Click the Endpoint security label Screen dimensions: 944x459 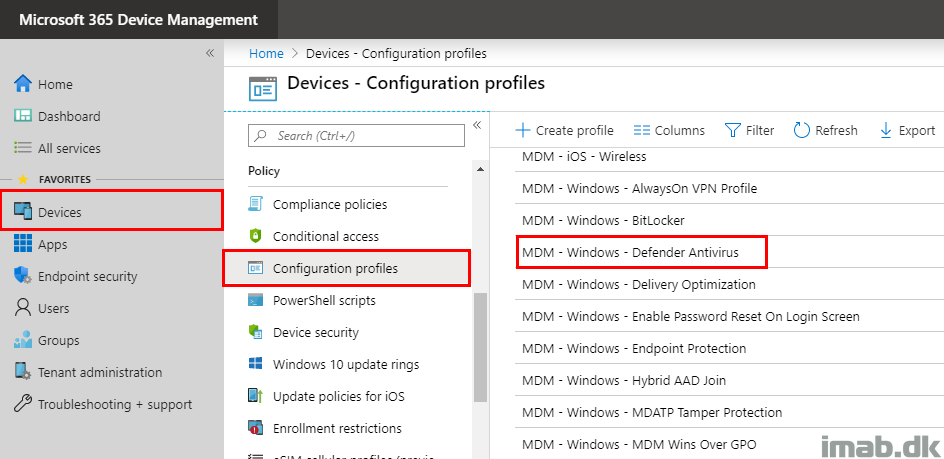click(x=87, y=276)
